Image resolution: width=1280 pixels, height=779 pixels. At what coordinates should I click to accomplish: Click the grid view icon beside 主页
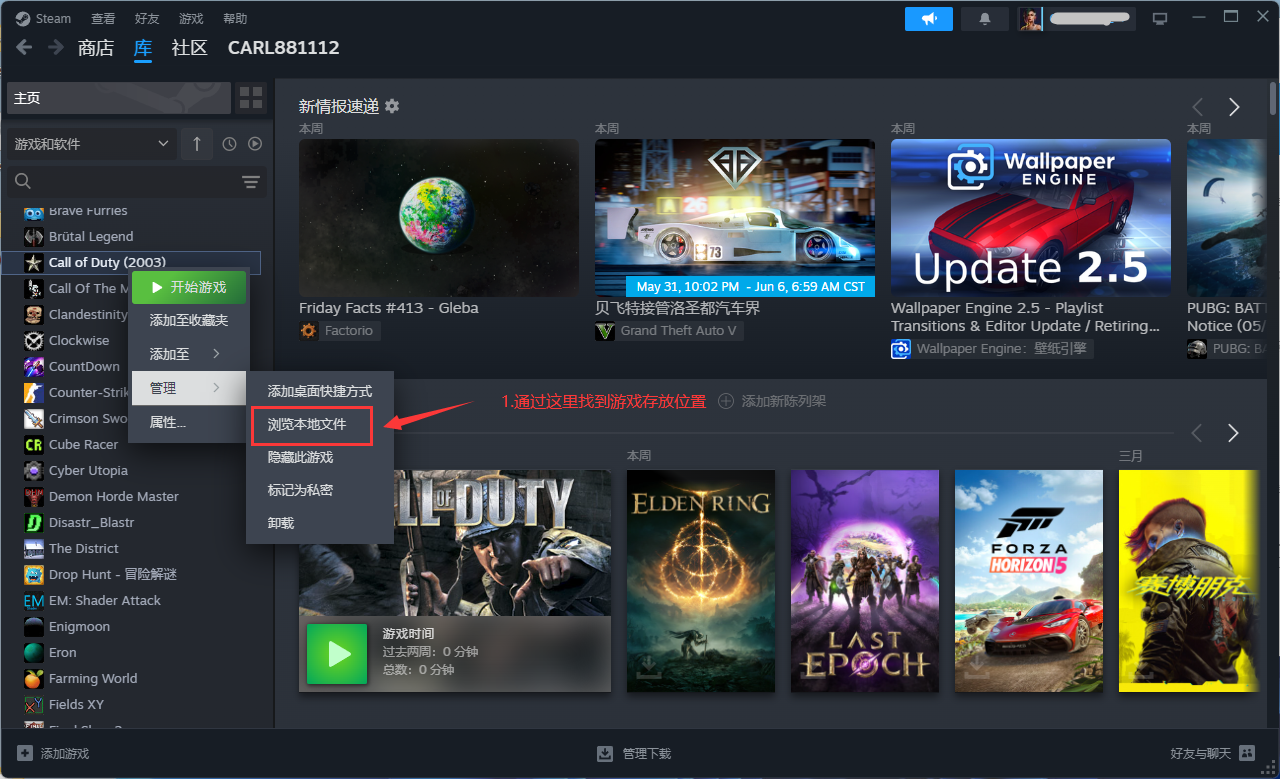[251, 98]
